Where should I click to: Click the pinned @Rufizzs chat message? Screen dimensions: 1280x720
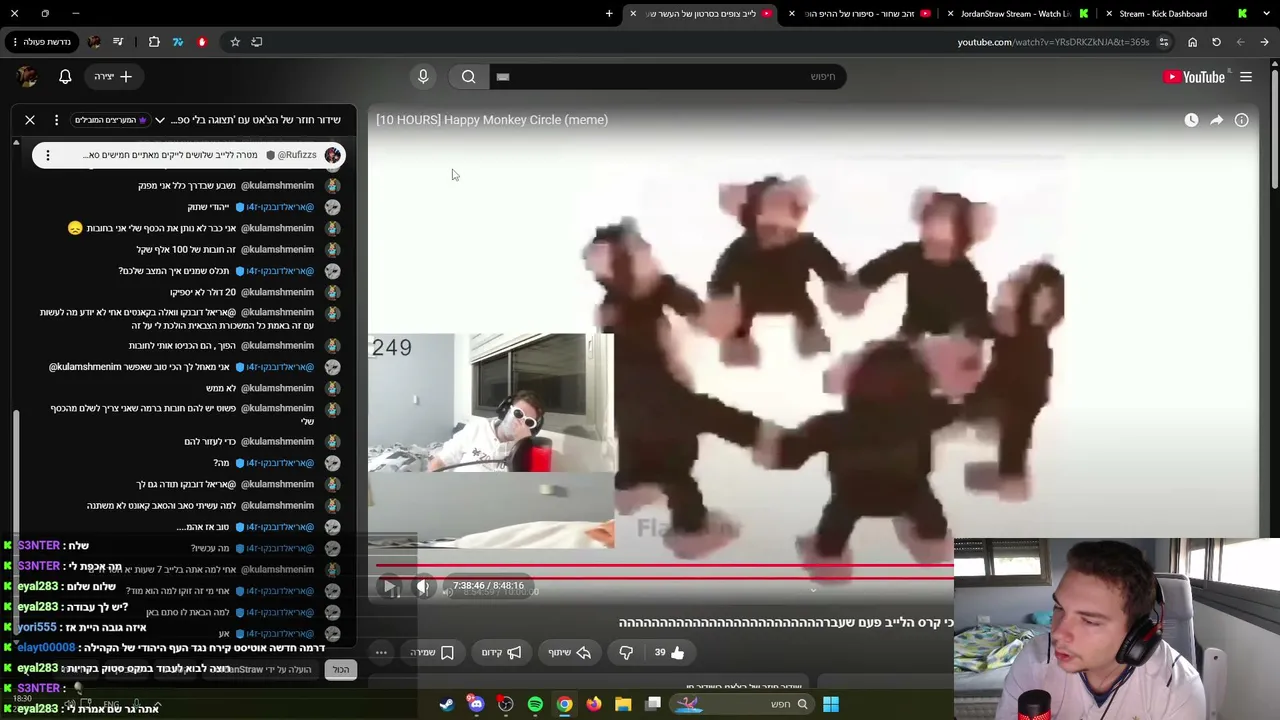pyautogui.click(x=188, y=155)
